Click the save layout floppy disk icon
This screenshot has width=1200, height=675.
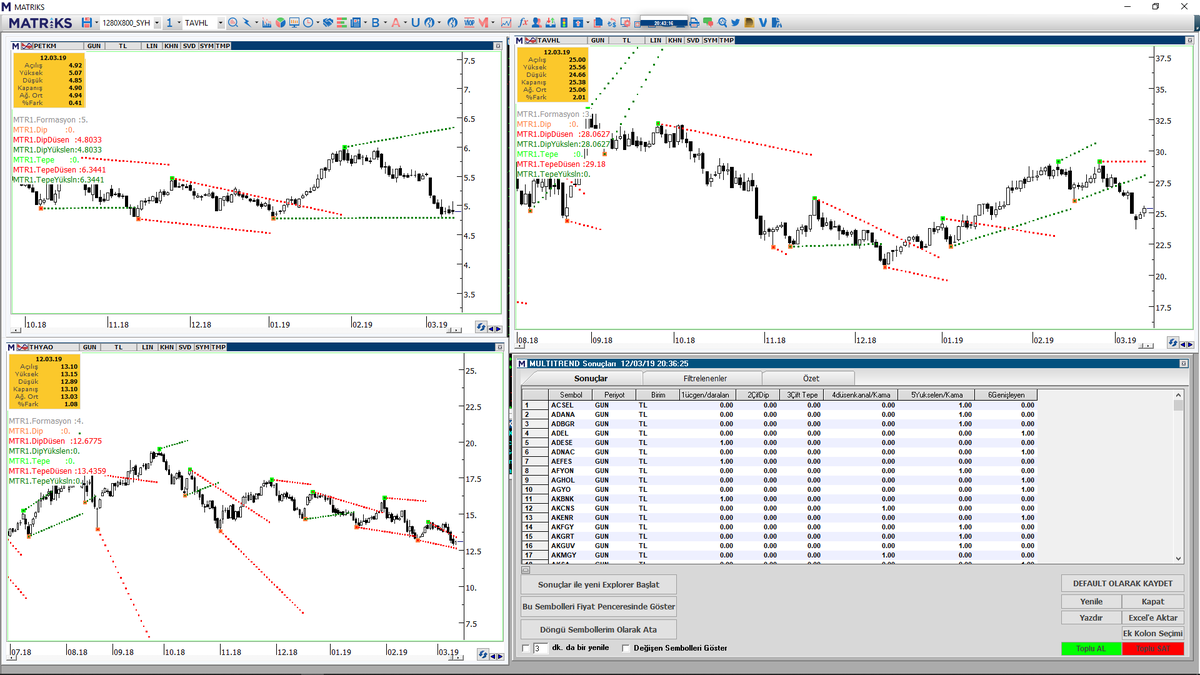click(88, 22)
